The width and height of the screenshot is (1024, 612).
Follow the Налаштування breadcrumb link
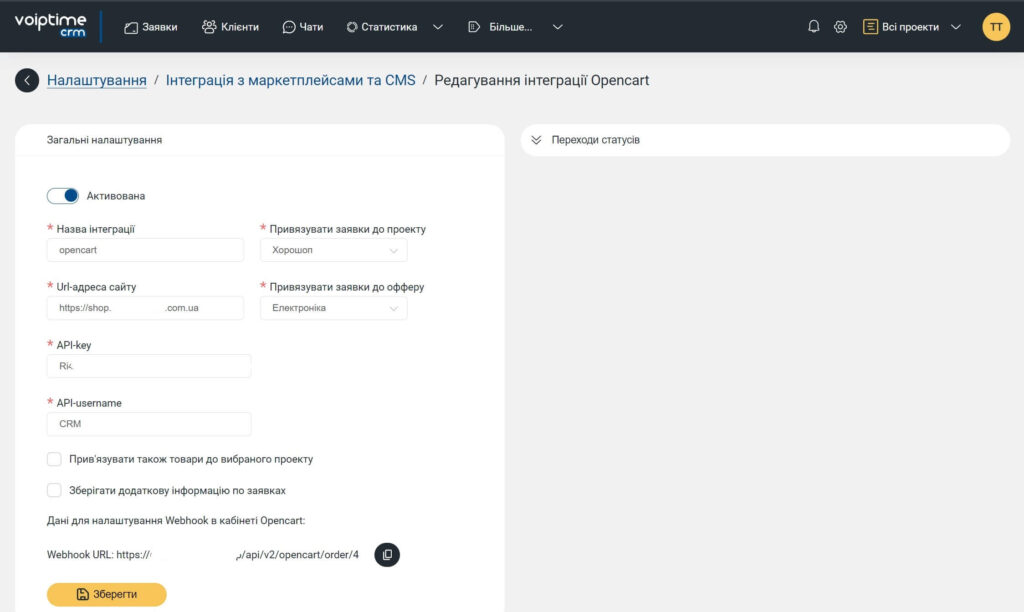click(97, 80)
